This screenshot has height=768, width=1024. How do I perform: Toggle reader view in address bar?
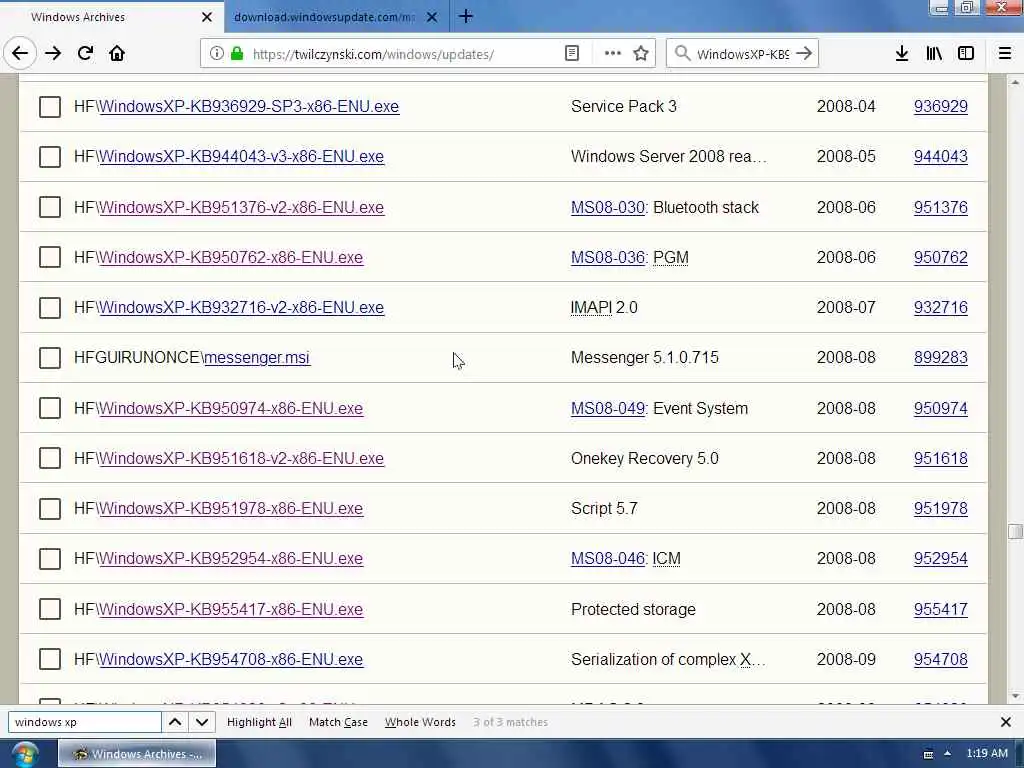(x=571, y=54)
